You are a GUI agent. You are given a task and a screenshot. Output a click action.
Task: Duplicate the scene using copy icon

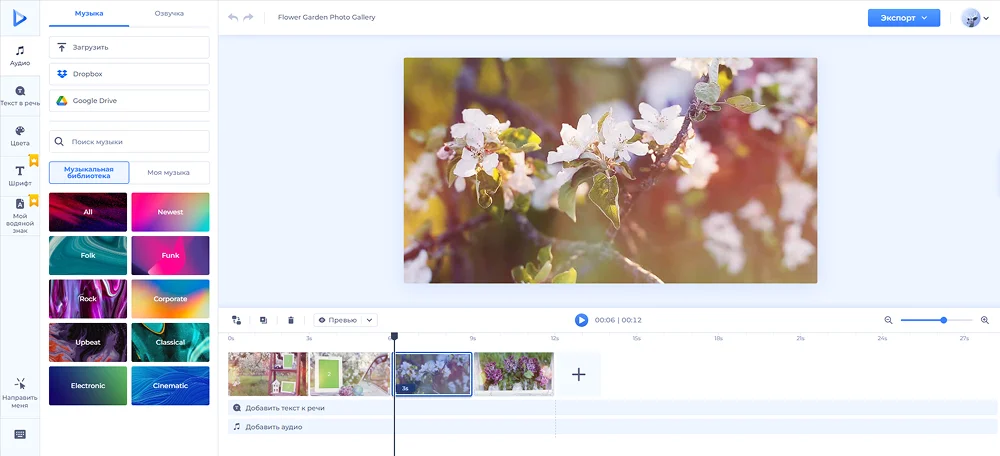point(263,320)
